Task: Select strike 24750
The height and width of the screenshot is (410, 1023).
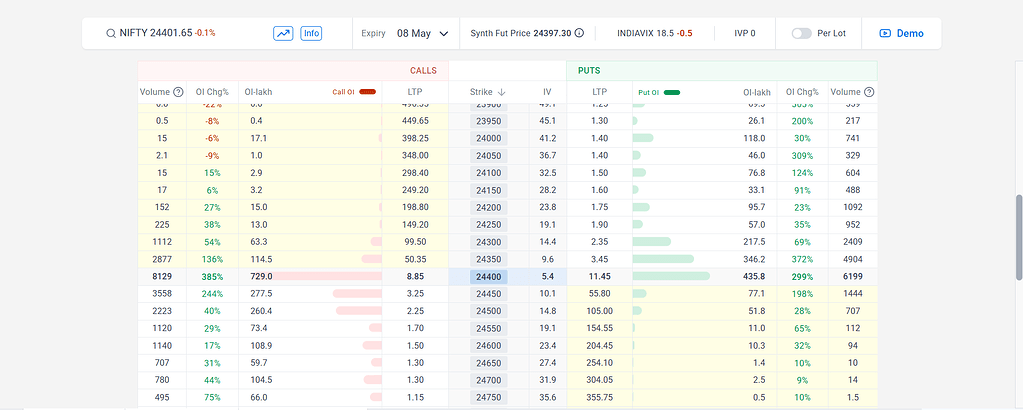Action: pyautogui.click(x=489, y=398)
